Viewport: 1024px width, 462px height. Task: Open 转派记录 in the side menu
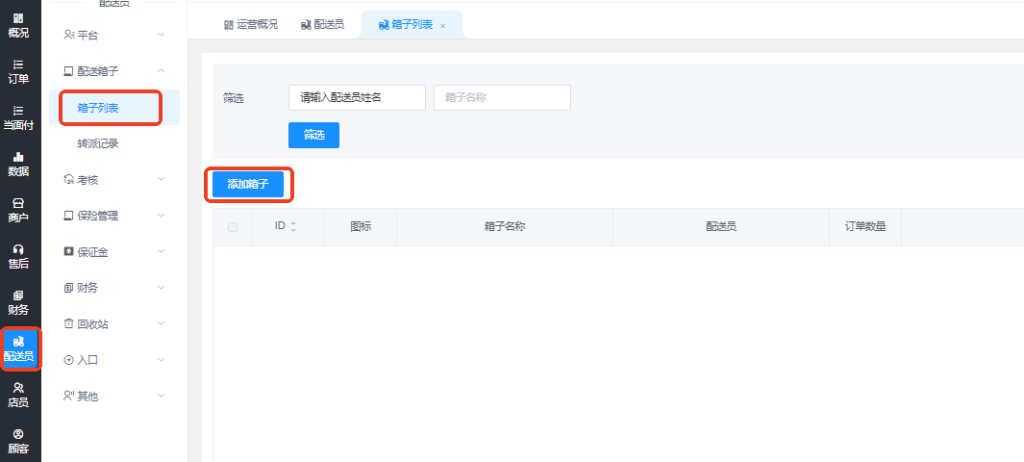coord(98,144)
